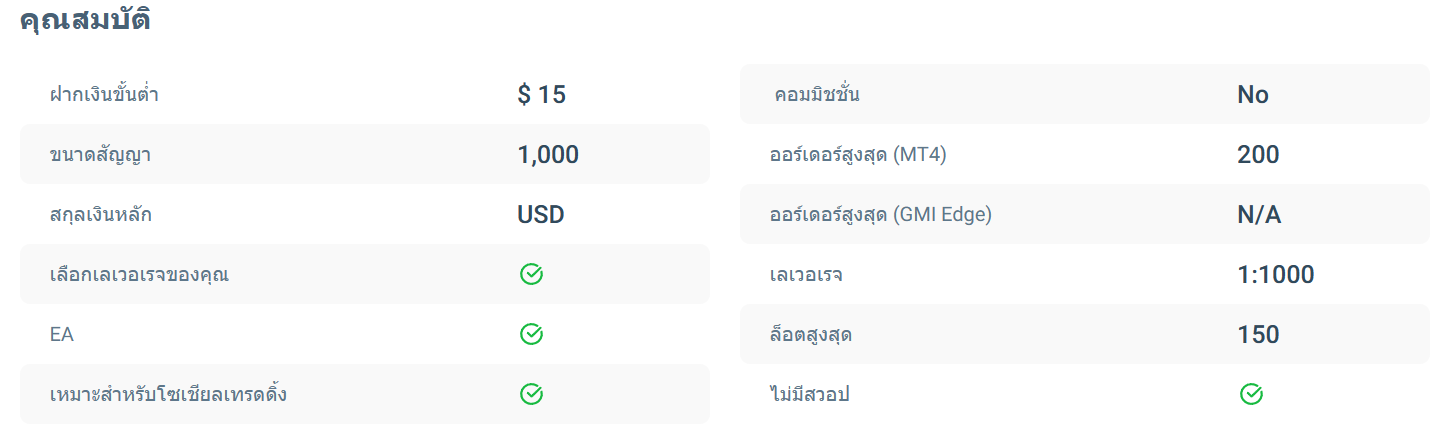This screenshot has width=1442, height=437.
Task: Select the ขนาดสัญญา row label
Action: click(100, 155)
